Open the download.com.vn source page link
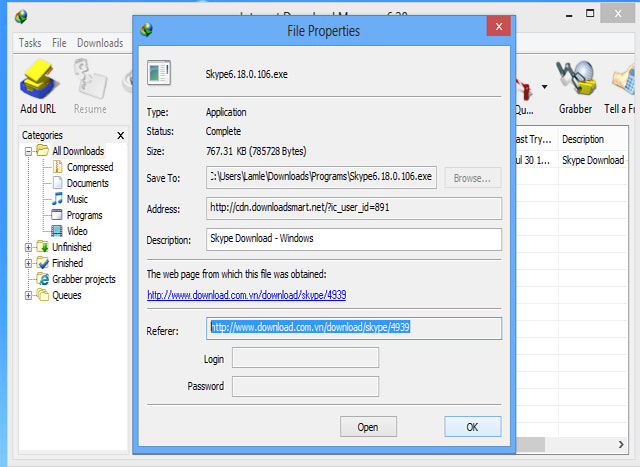 pos(247,295)
